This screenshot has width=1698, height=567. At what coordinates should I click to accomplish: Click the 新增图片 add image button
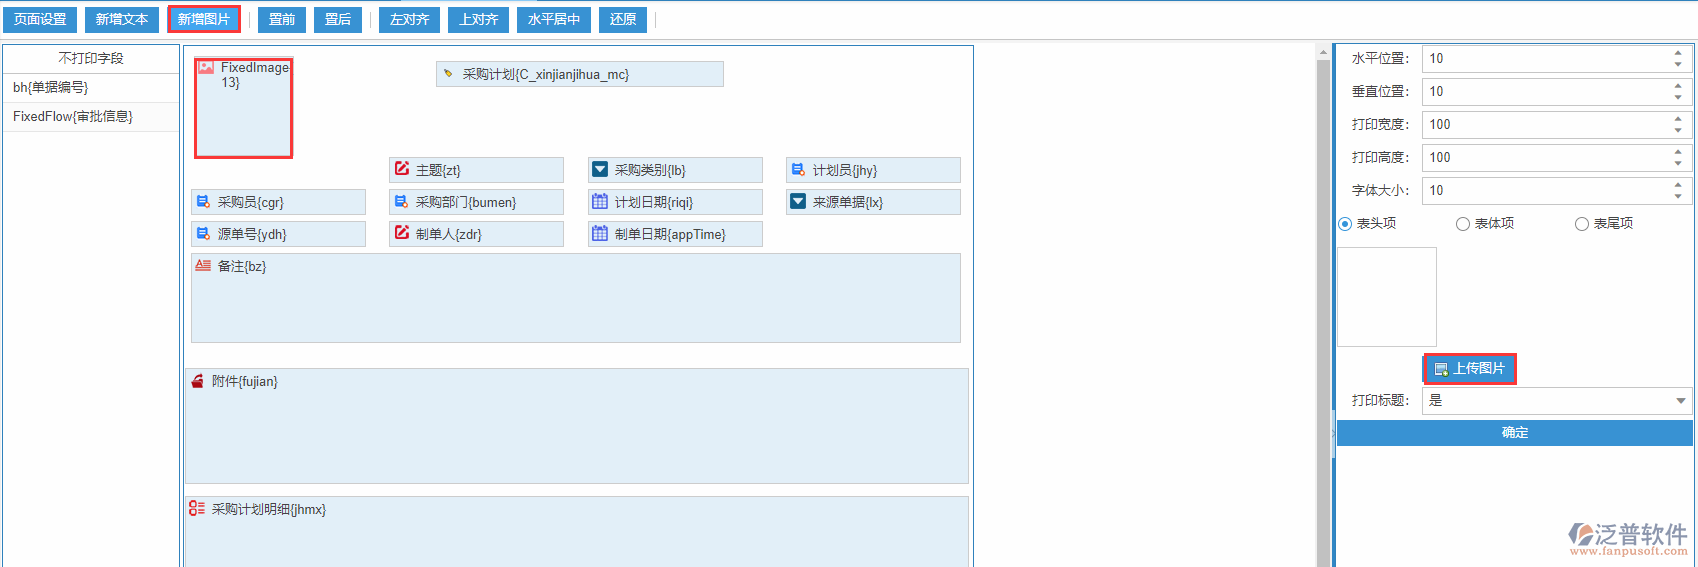pos(204,20)
